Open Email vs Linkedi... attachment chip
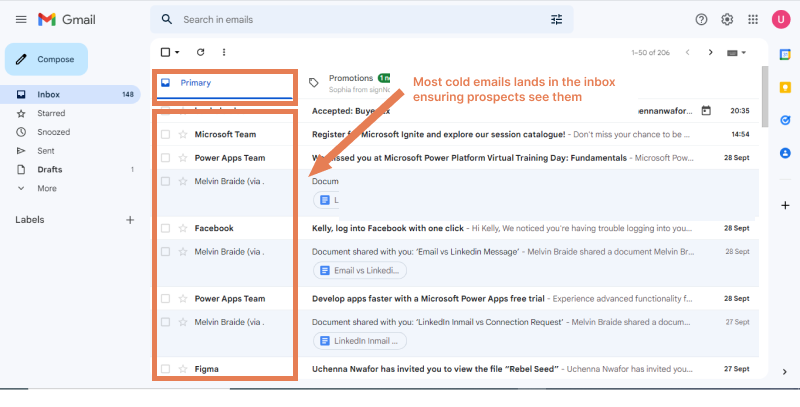 click(360, 271)
